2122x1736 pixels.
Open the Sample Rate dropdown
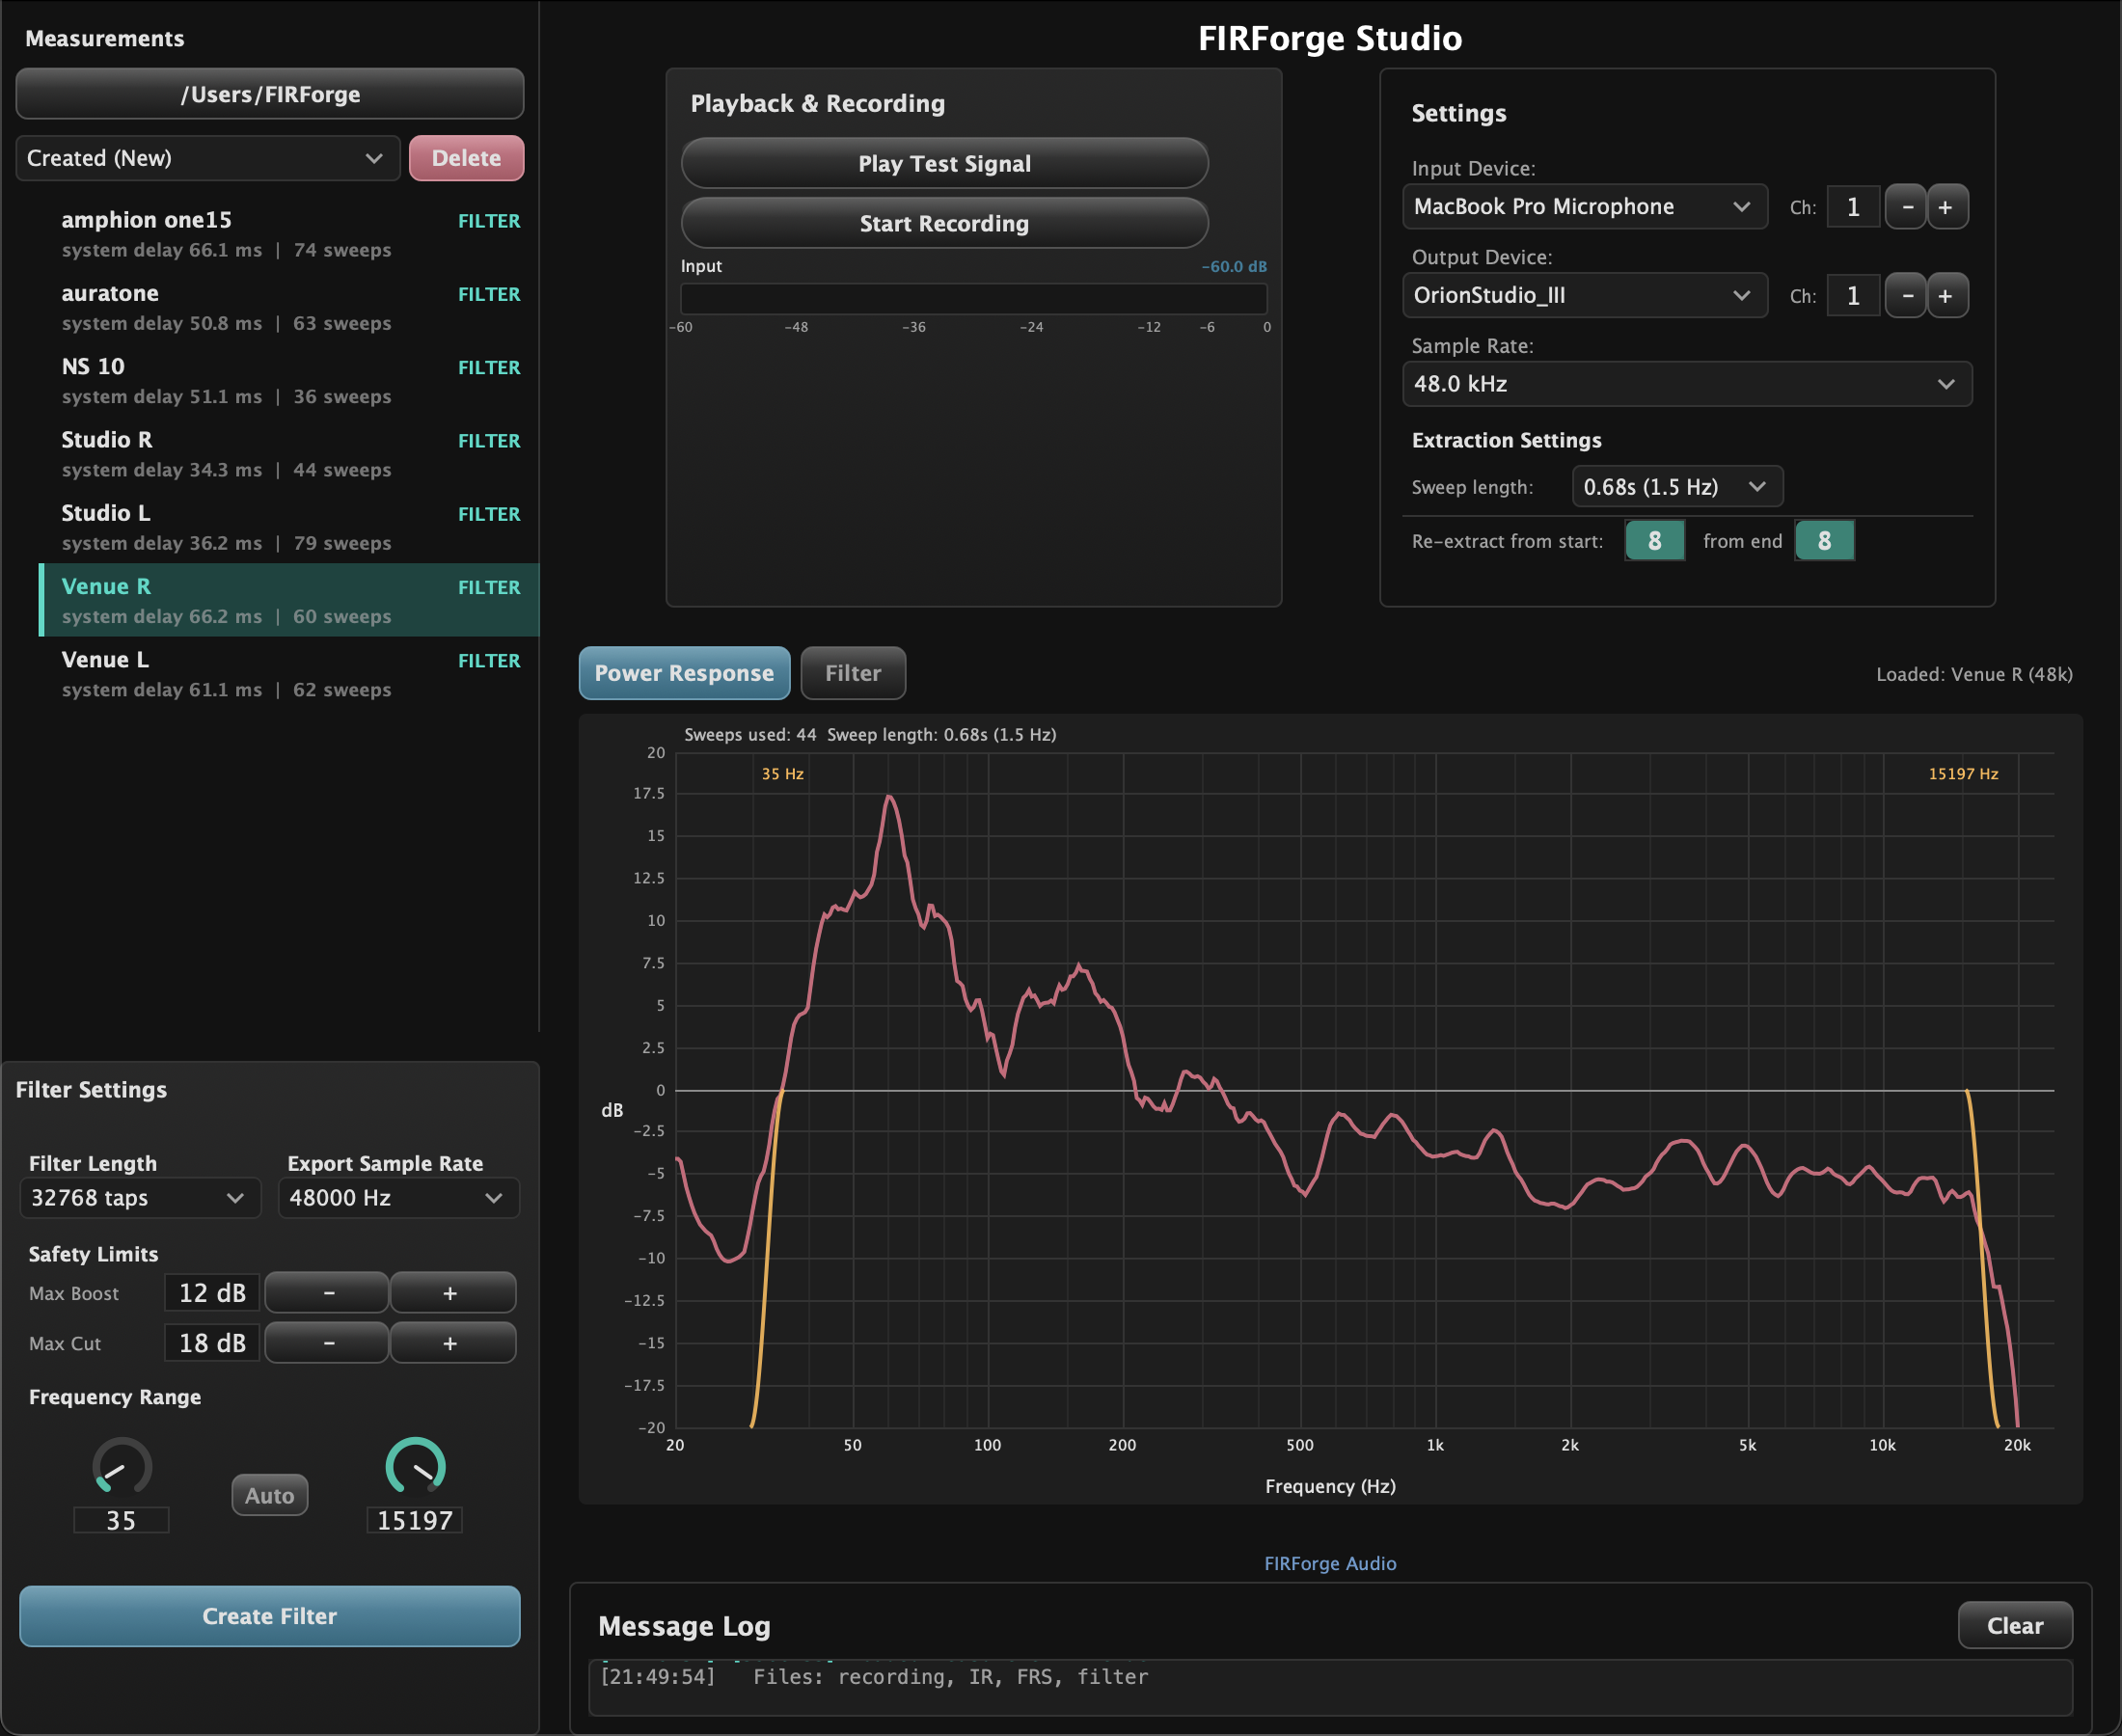click(1686, 384)
